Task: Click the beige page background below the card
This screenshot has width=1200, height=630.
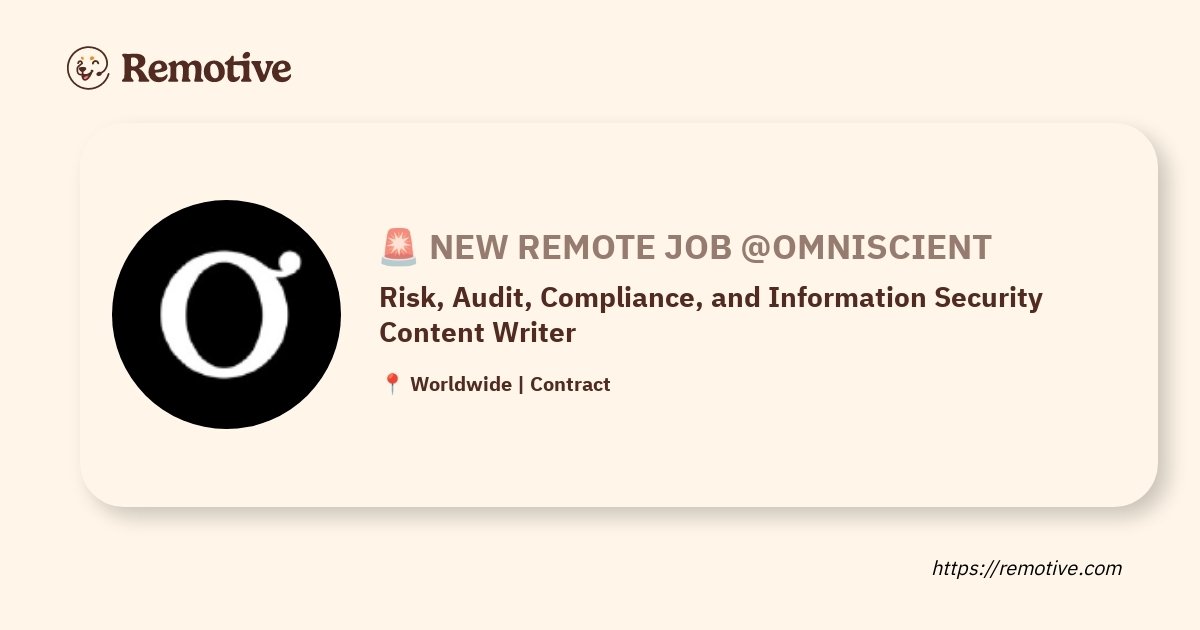Action: (500, 570)
